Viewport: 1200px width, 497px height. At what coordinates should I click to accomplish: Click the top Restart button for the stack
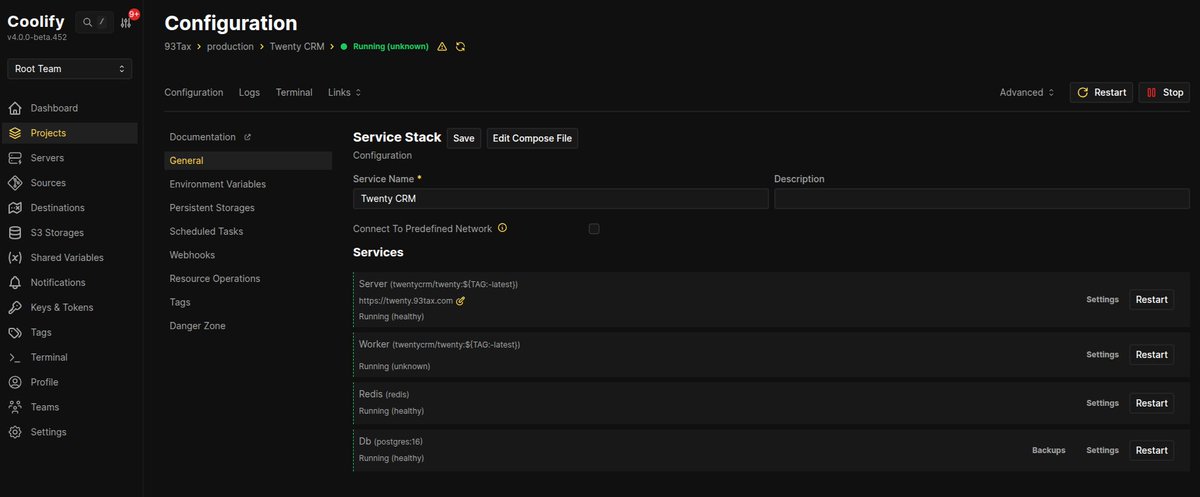click(1101, 92)
